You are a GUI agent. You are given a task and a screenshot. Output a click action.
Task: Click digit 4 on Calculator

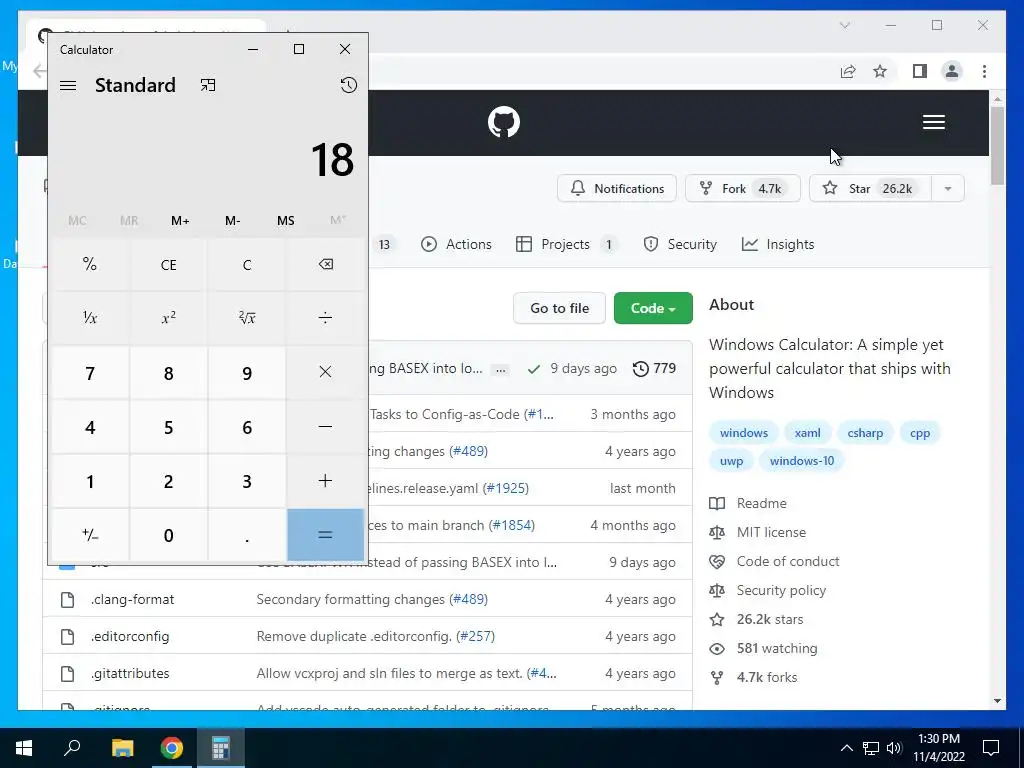click(x=90, y=426)
